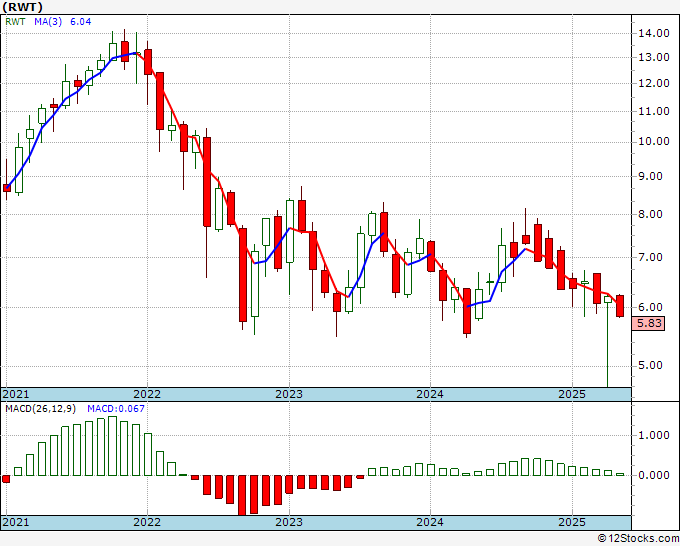Click the MA(3) indicator label
680x546 pixels.
[48, 22]
